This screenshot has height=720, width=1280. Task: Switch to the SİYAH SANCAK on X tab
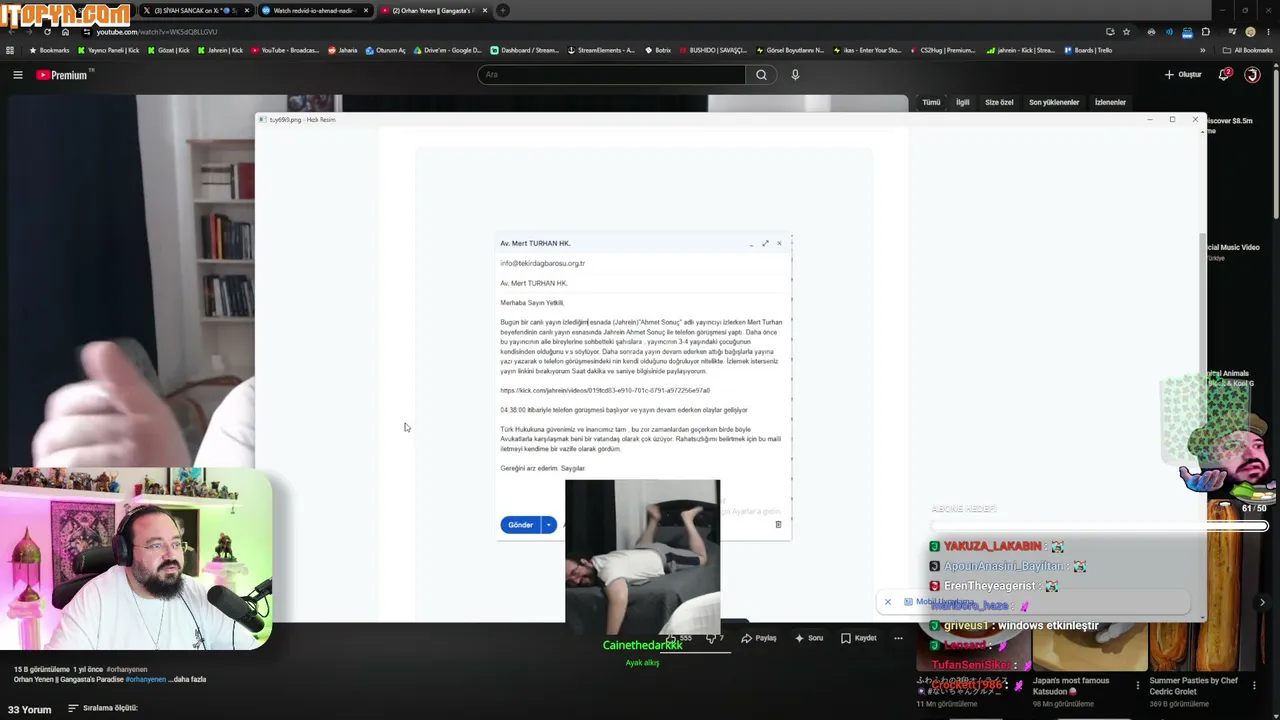[196, 11]
